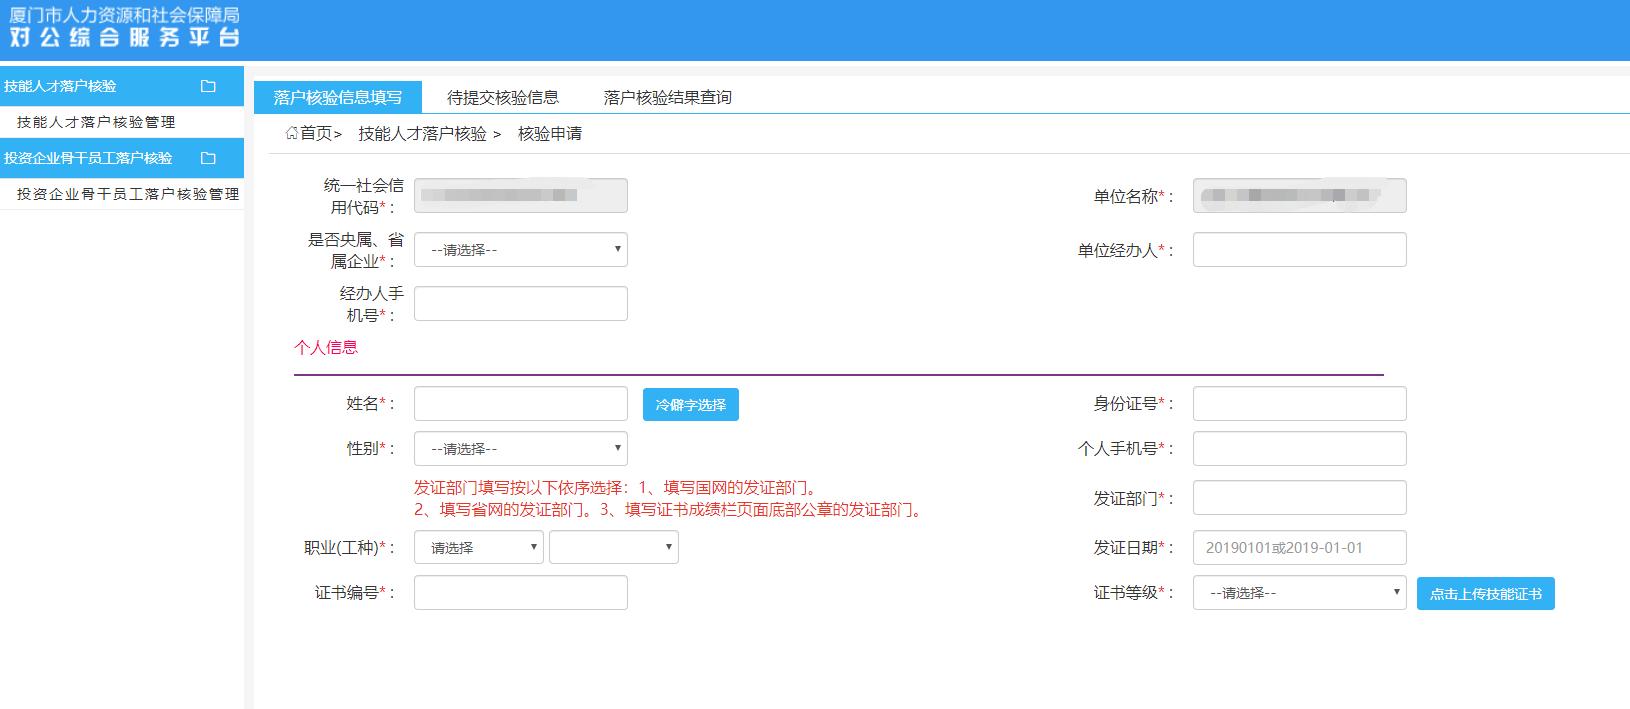The image size is (1630, 709).
Task: Switch to the 落户核验信息填写 tab
Action: (x=338, y=97)
